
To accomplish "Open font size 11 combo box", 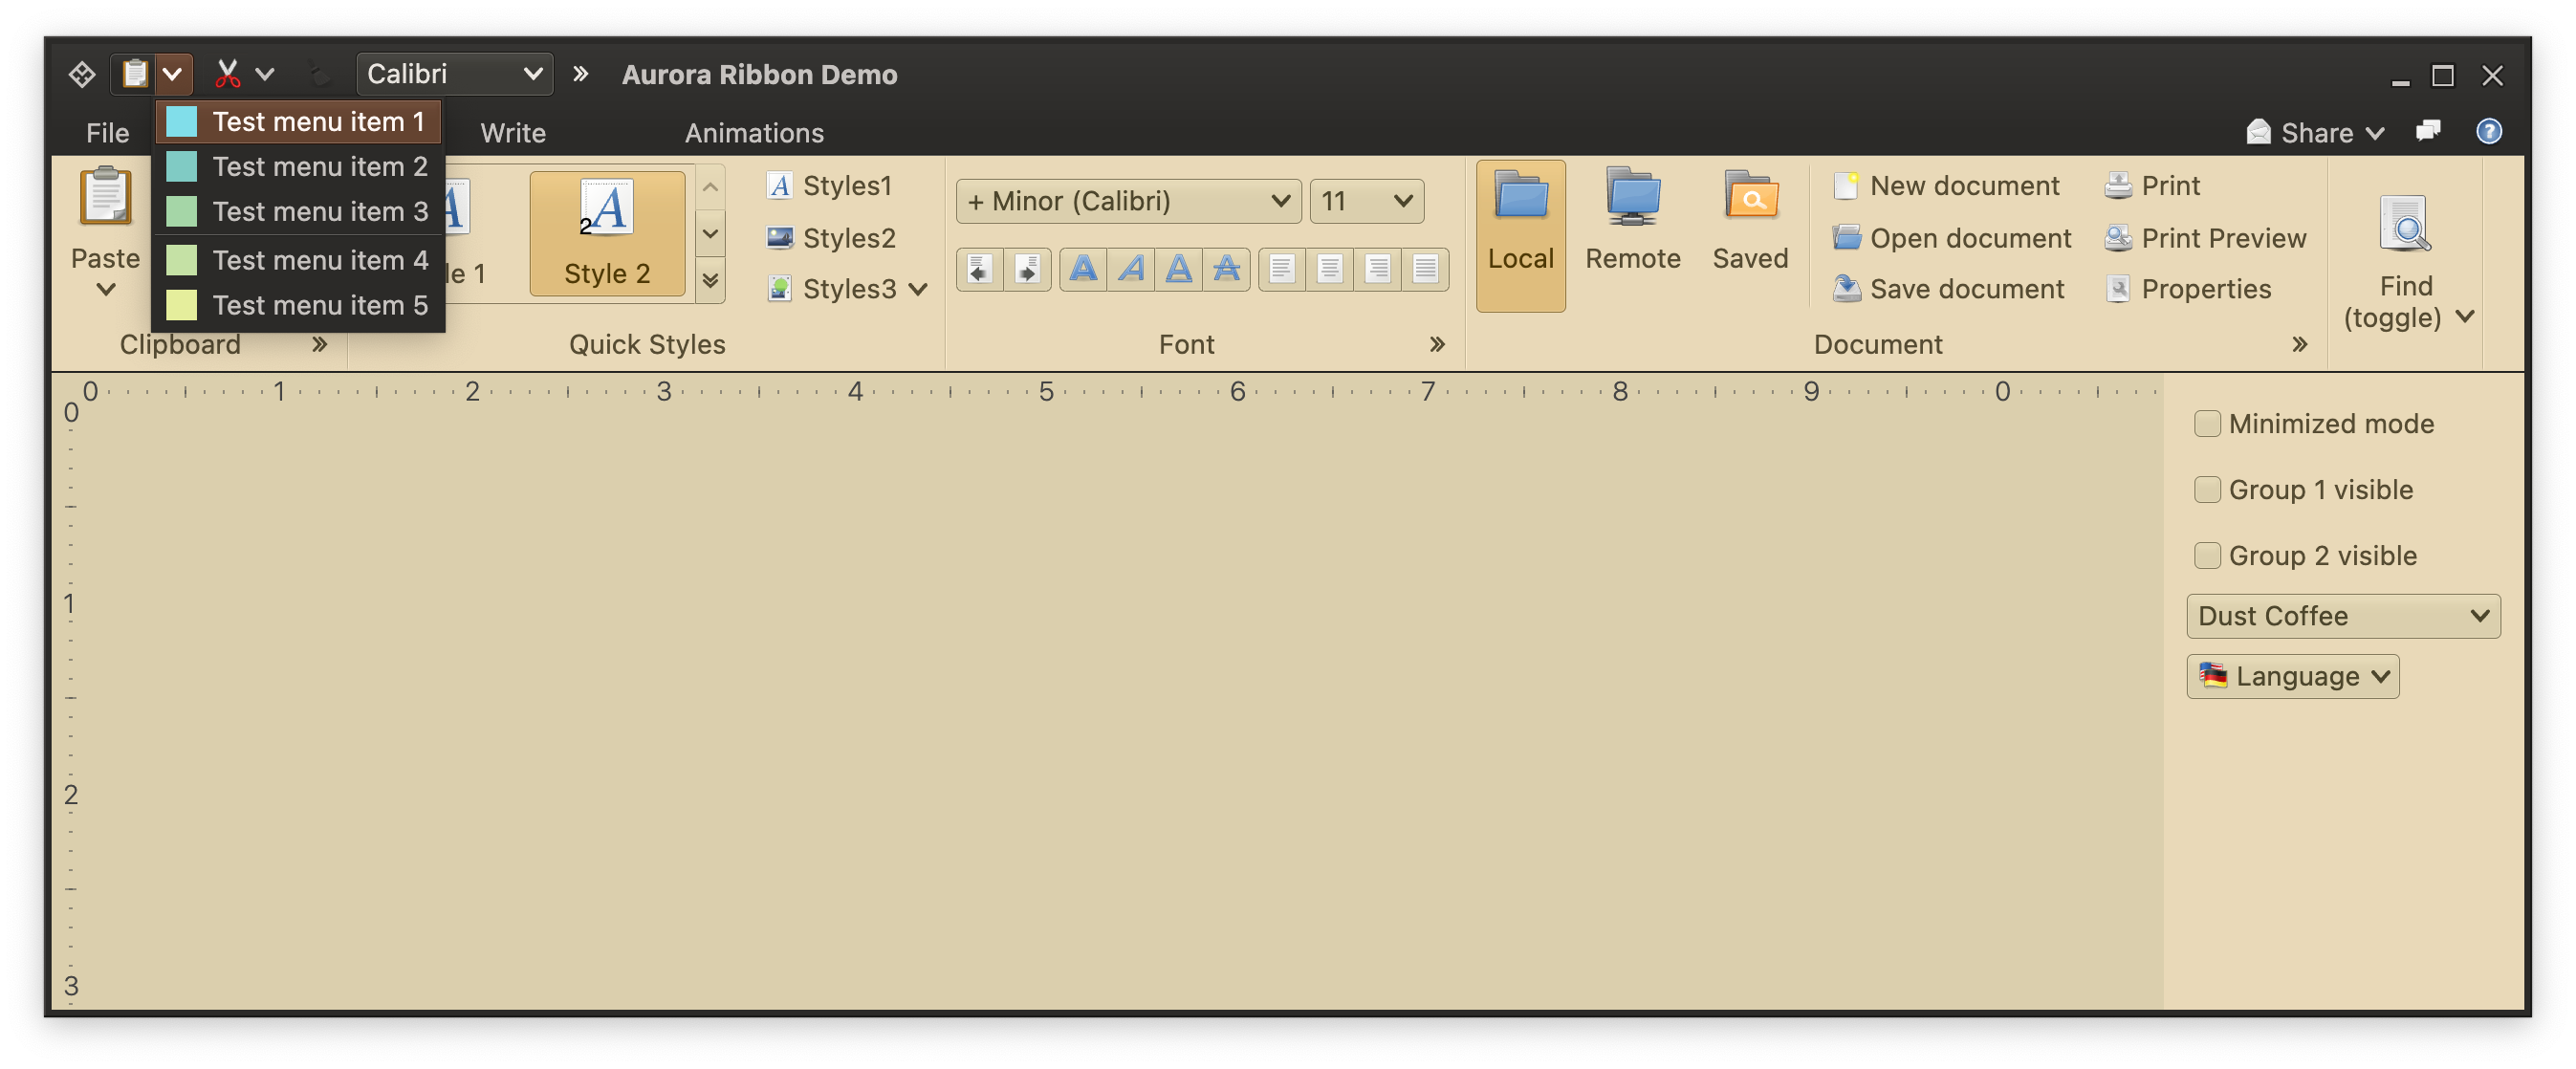I will [1366, 202].
